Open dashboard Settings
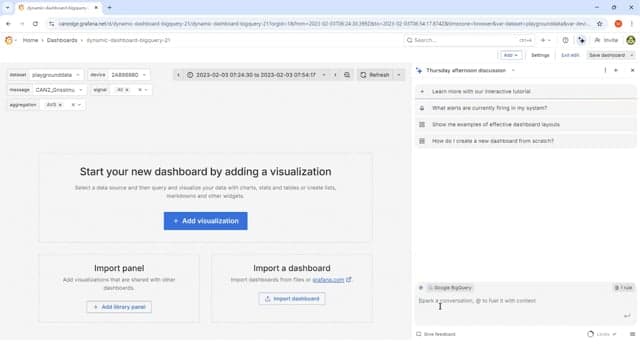 click(540, 55)
